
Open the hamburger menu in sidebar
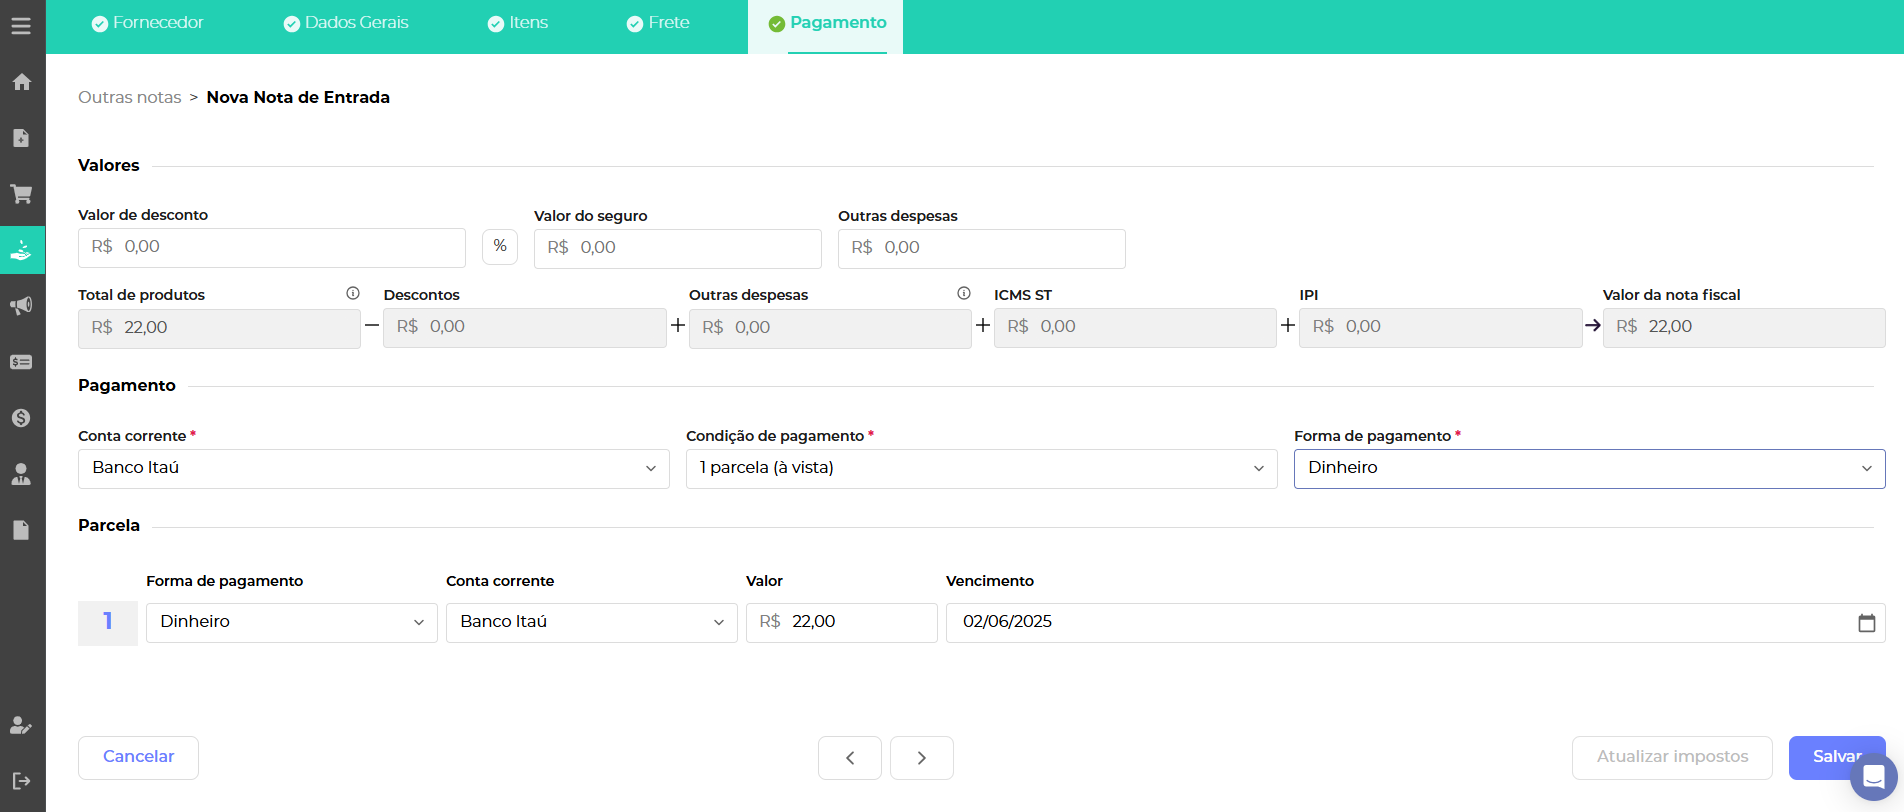[x=21, y=26]
